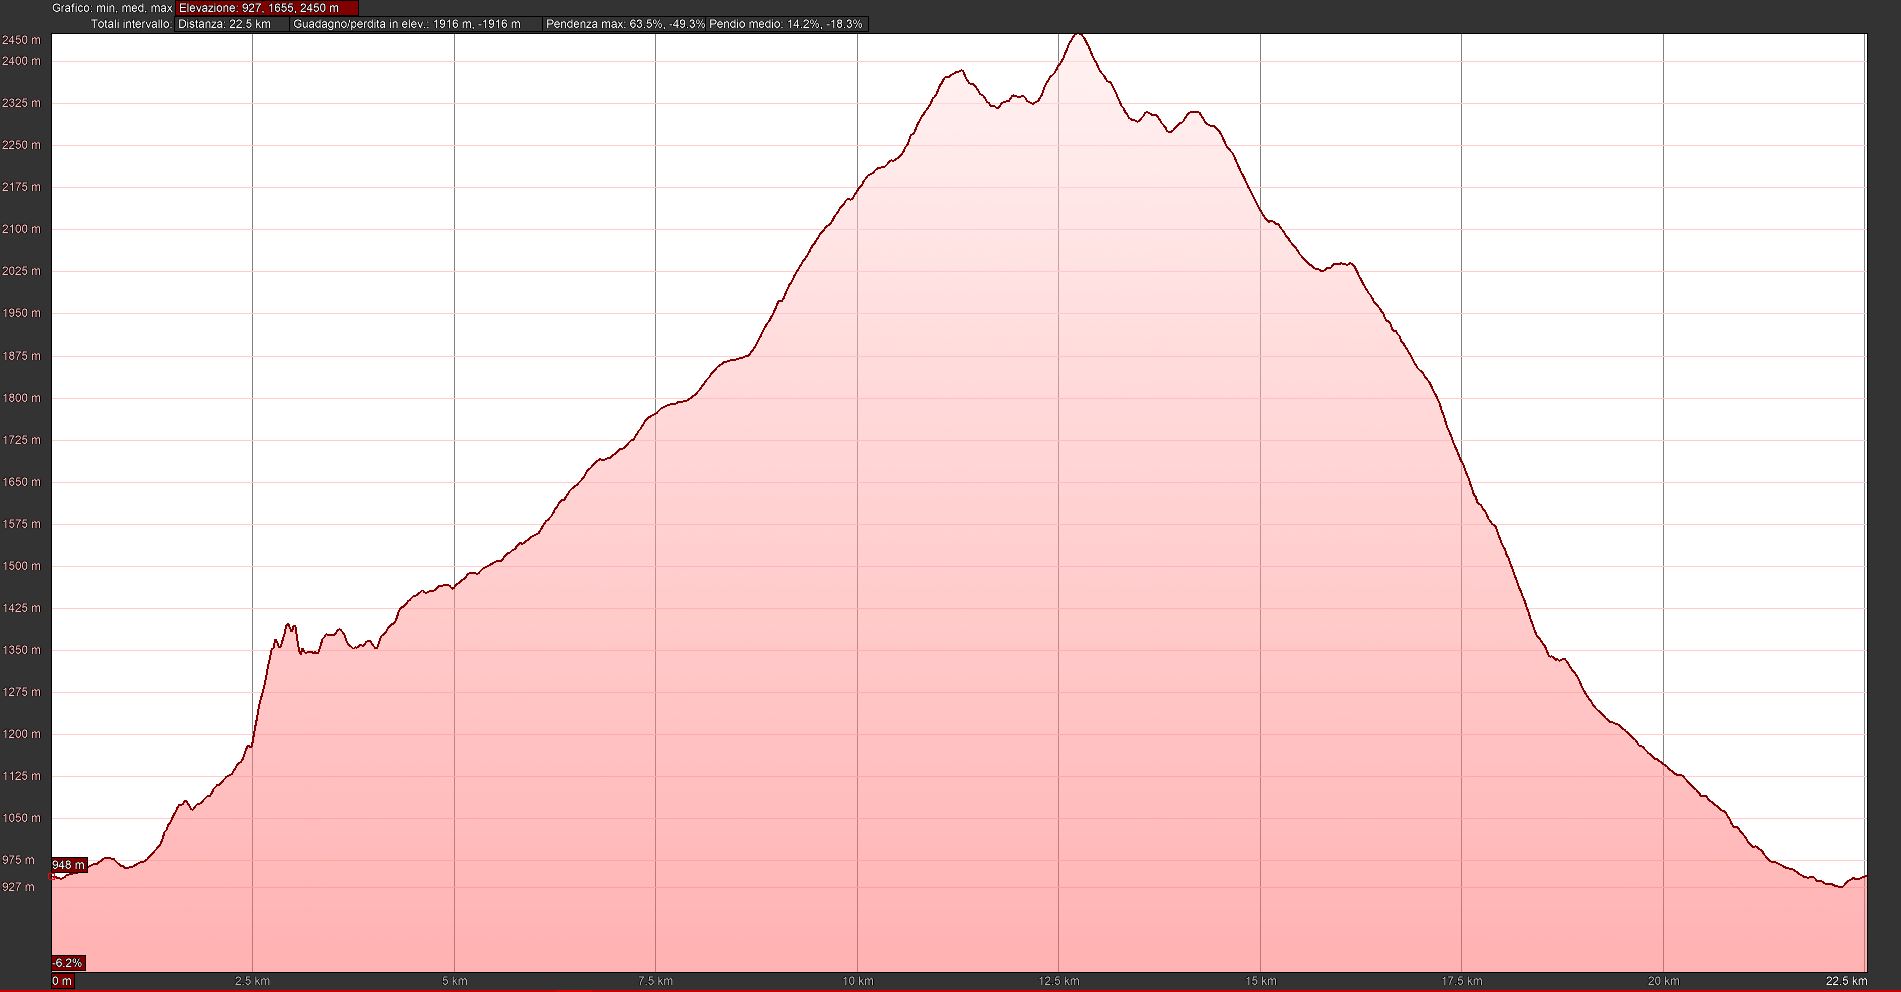Click the 927 m minimum elevation label
The height and width of the screenshot is (992, 1901).
click(x=18, y=887)
